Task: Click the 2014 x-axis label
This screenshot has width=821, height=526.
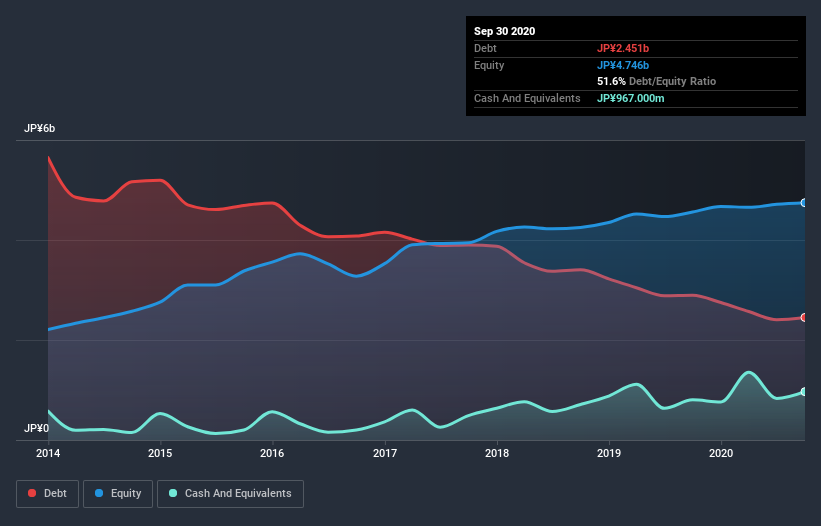Action: point(48,453)
